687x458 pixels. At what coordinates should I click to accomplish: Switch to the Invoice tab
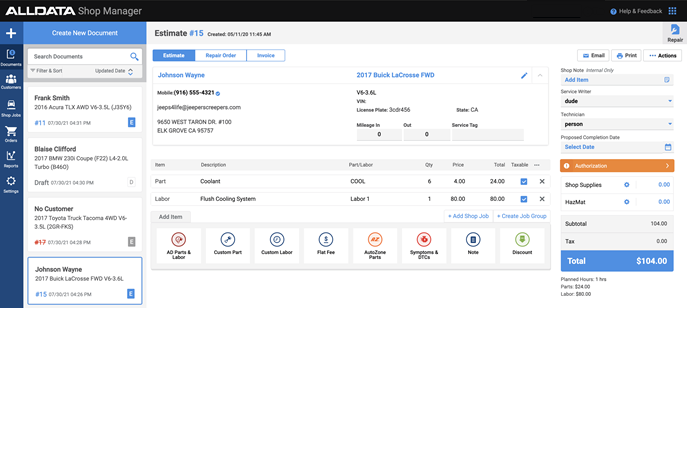pos(265,56)
